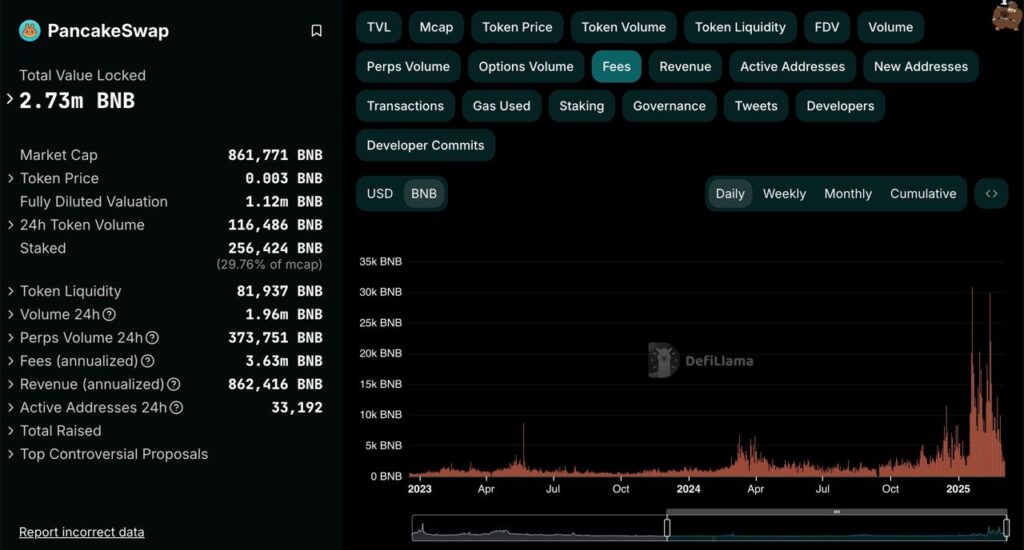Toggle the FDV chart metric
Image resolution: width=1024 pixels, height=550 pixels.
click(827, 27)
